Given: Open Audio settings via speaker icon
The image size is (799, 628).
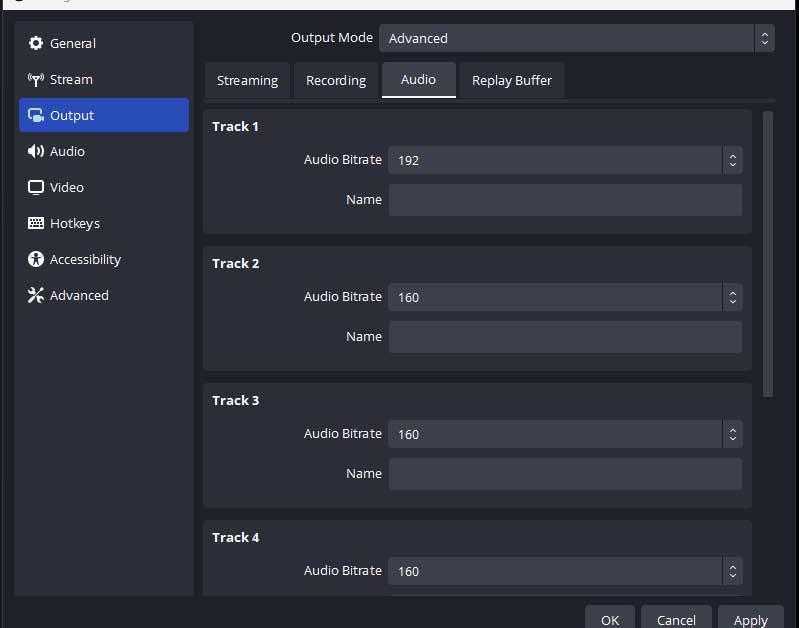Looking at the screenshot, I should (x=36, y=151).
